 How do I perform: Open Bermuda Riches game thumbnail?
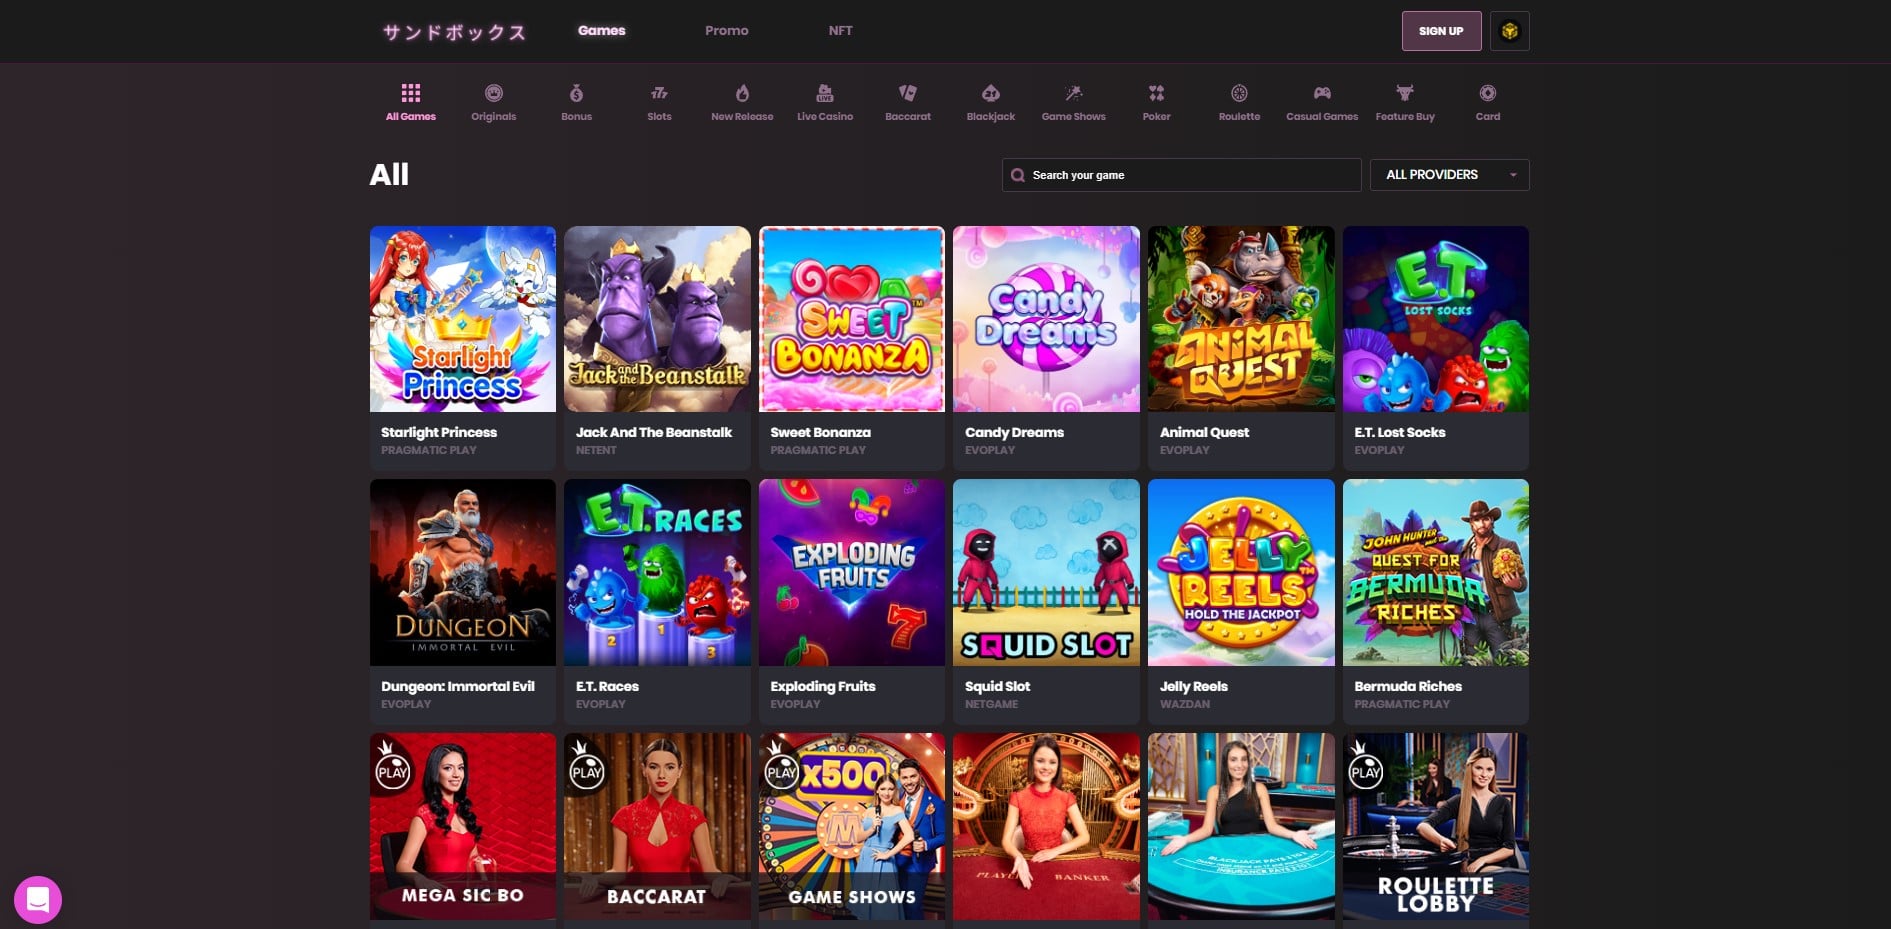click(1436, 572)
